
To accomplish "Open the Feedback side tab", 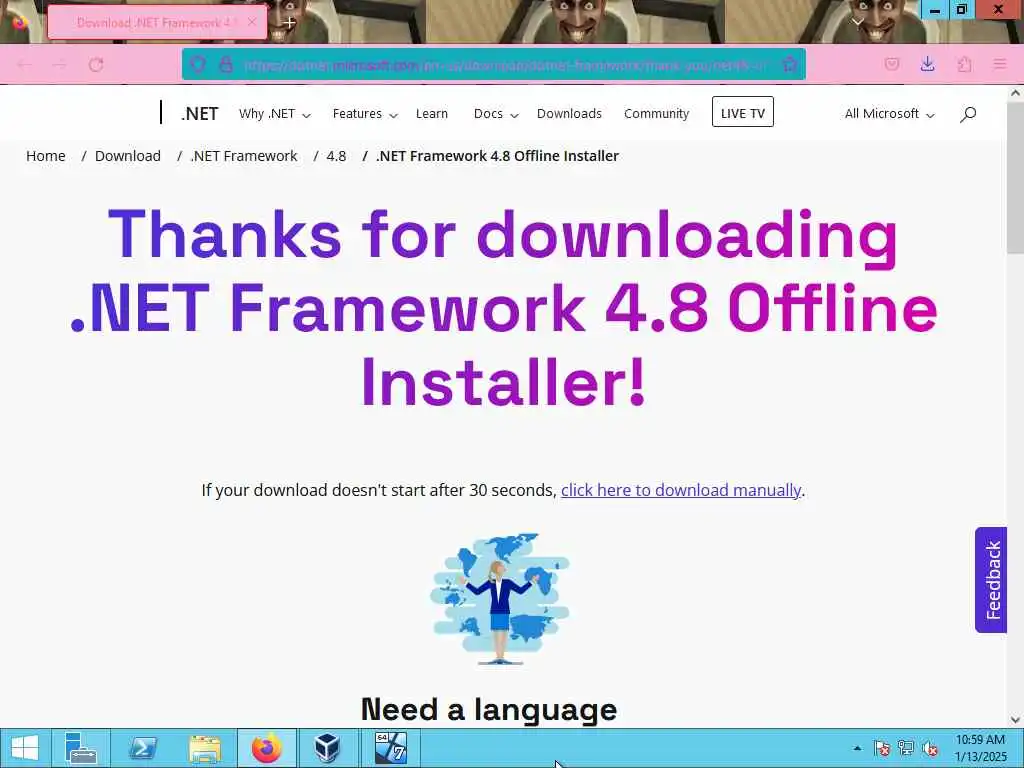I will [991, 580].
